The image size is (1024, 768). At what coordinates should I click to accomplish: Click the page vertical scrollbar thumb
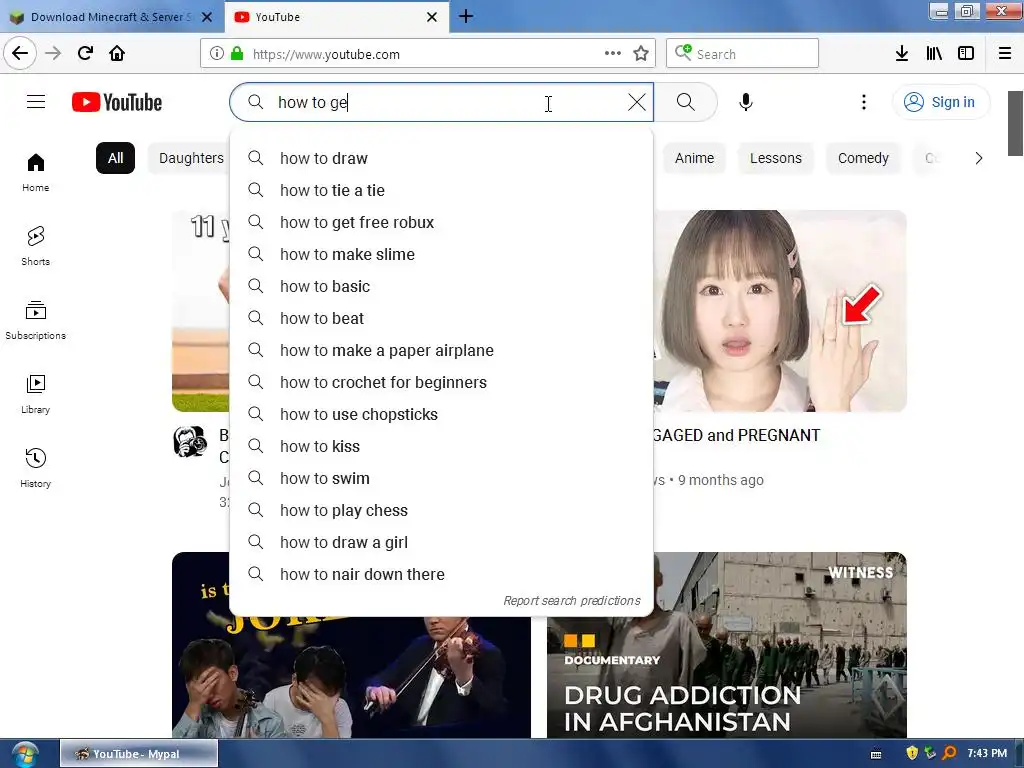coord(1015,123)
